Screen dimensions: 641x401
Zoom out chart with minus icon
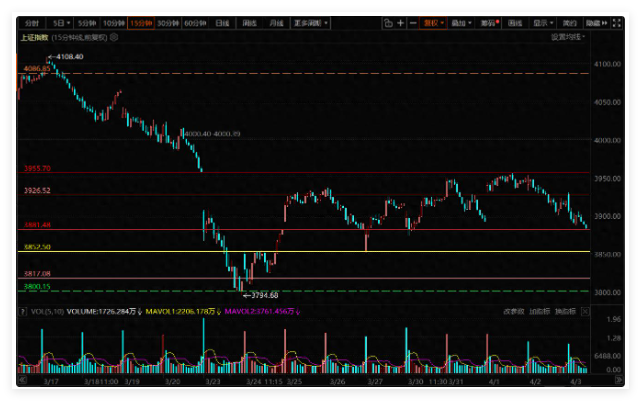click(413, 22)
